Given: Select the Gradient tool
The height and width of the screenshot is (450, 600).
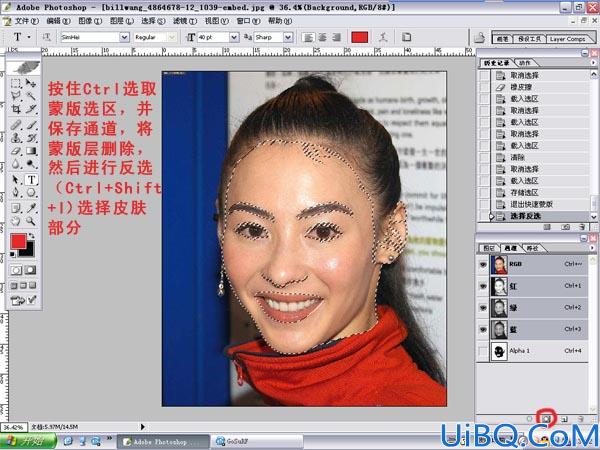Looking at the screenshot, I should [31, 151].
